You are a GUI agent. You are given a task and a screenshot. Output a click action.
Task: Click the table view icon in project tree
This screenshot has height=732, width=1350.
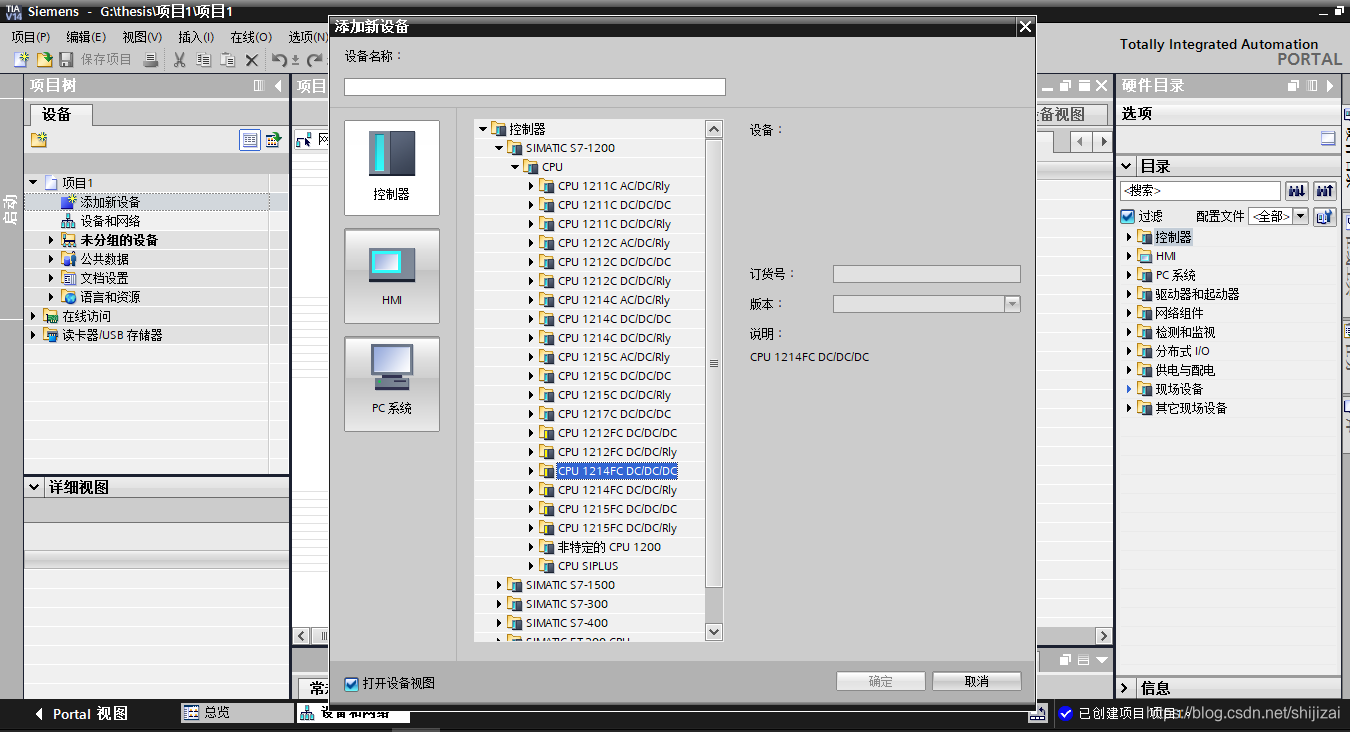point(250,140)
